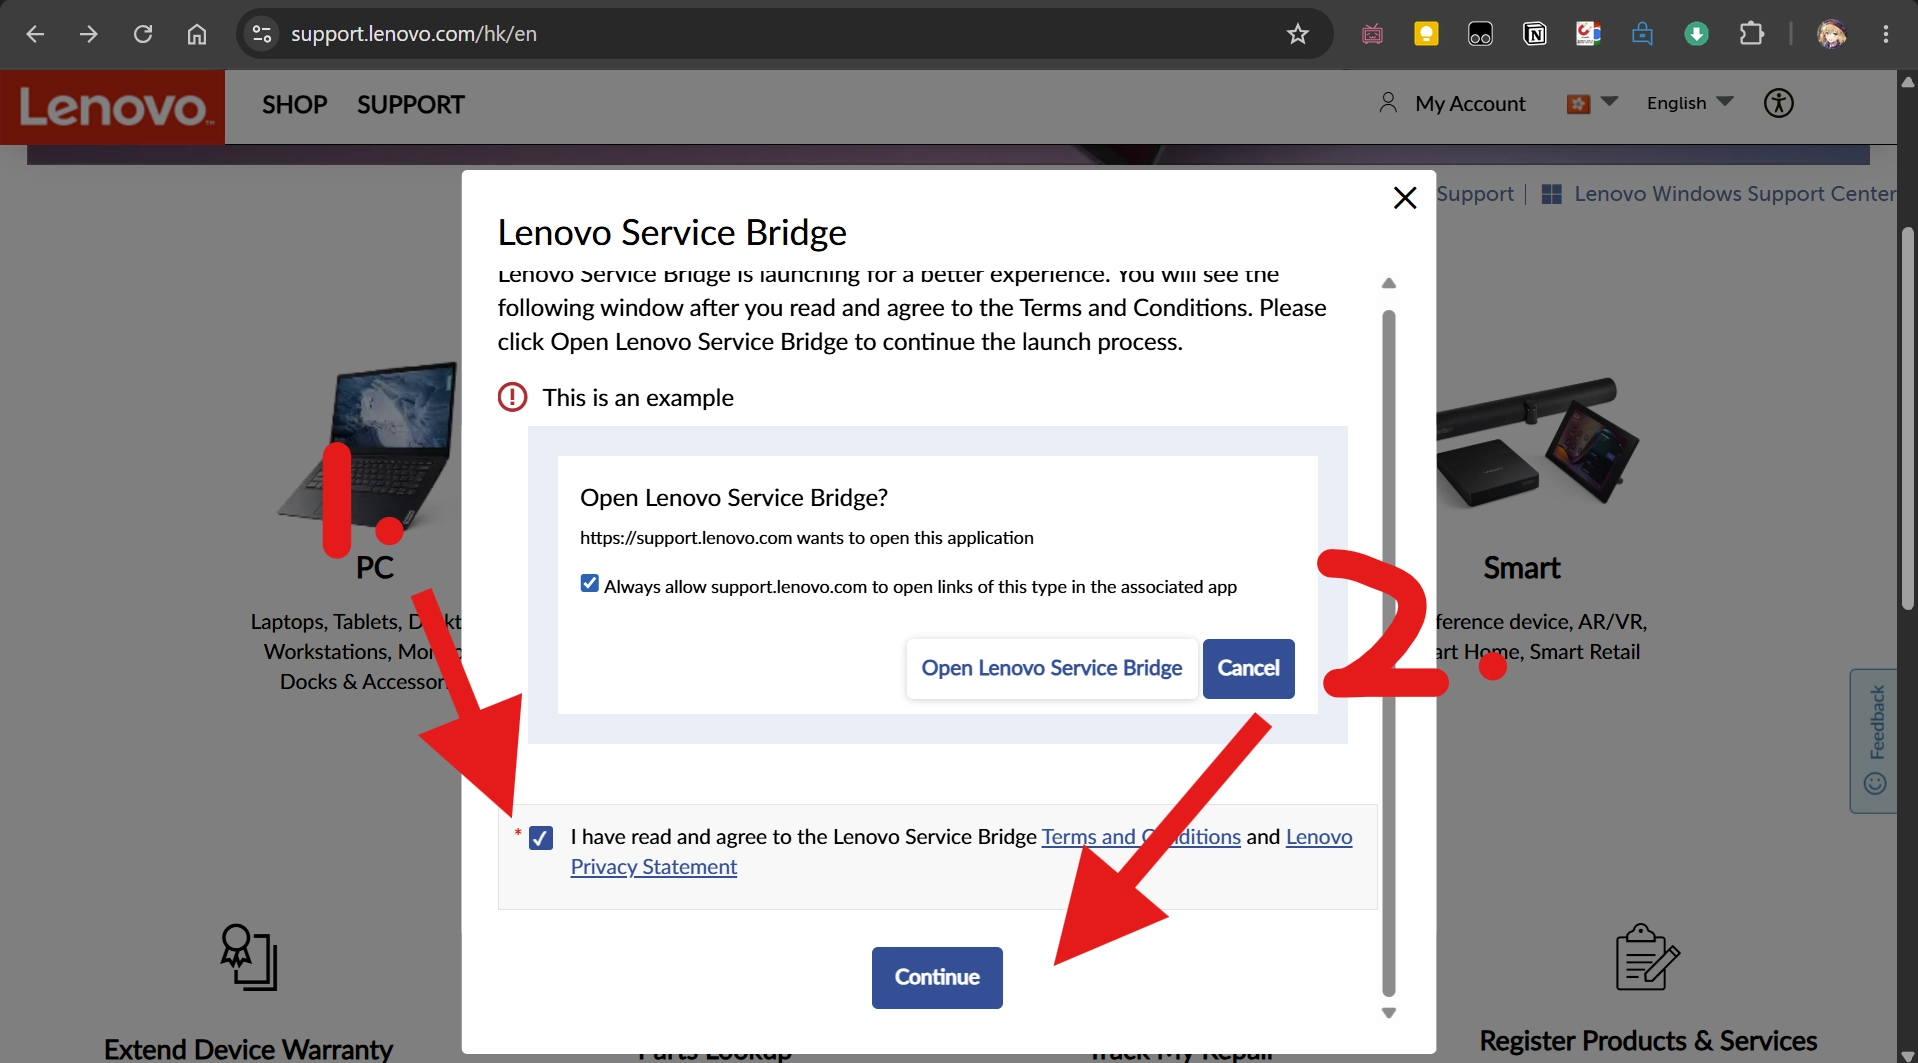This screenshot has width=1918, height=1063.
Task: Open the Lenovo Windows Support Center link
Action: click(1719, 194)
